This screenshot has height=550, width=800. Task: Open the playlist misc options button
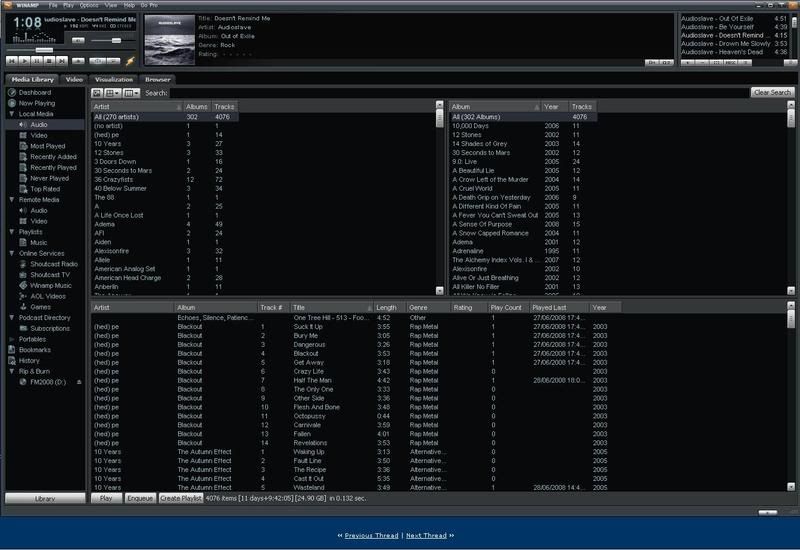(x=731, y=63)
